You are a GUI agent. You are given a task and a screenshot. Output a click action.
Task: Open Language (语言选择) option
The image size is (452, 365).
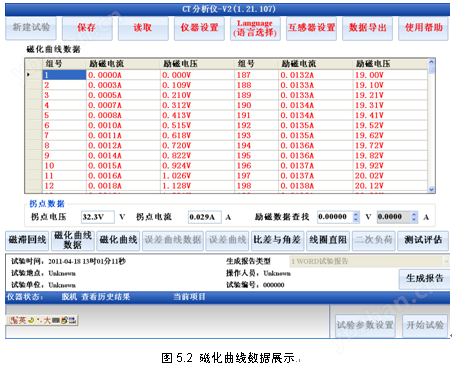pos(255,28)
